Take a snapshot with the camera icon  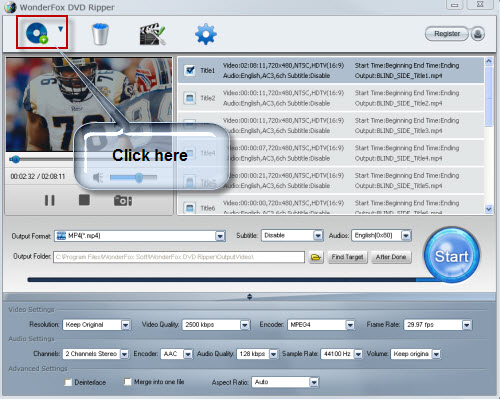pyautogui.click(x=123, y=201)
